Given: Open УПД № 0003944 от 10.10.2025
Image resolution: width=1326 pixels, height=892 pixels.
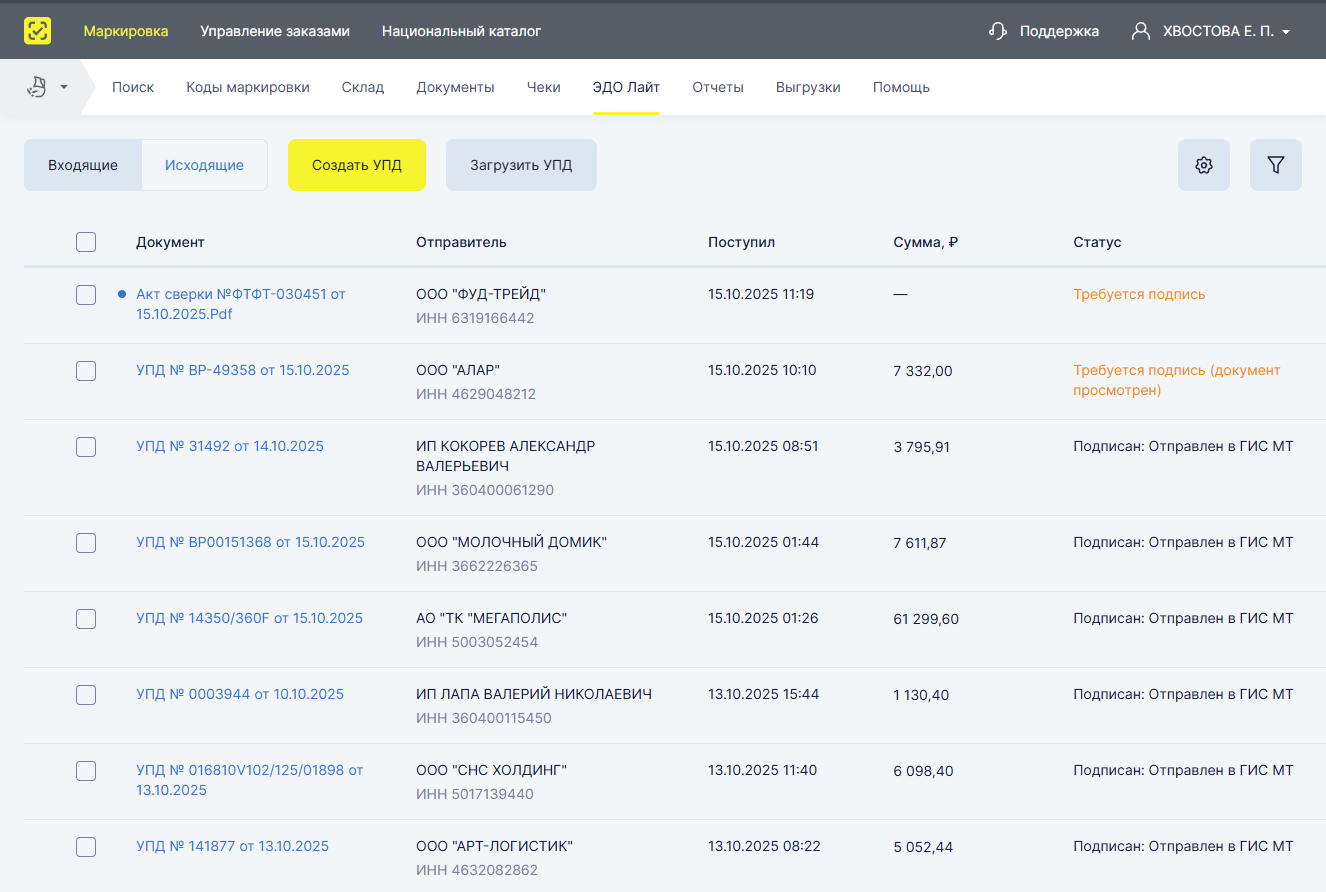Looking at the screenshot, I should click(x=240, y=694).
